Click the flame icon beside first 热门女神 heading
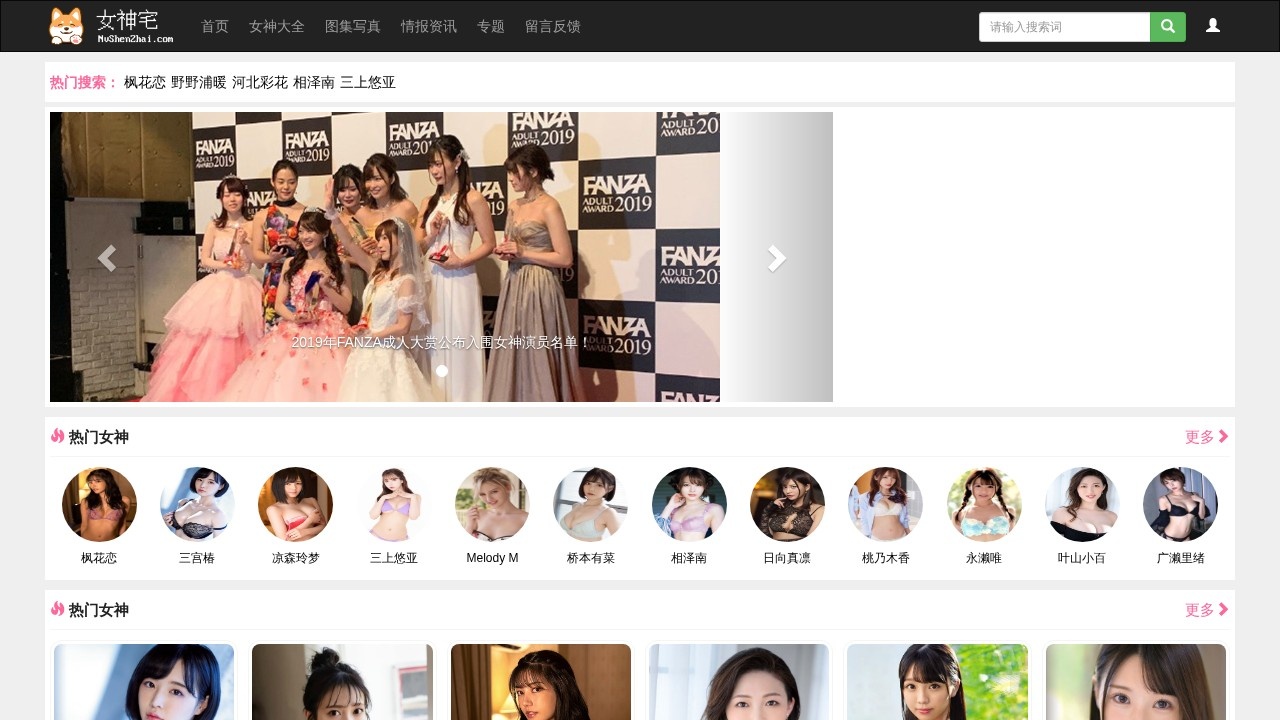Viewport: 1280px width, 720px height. [57, 436]
